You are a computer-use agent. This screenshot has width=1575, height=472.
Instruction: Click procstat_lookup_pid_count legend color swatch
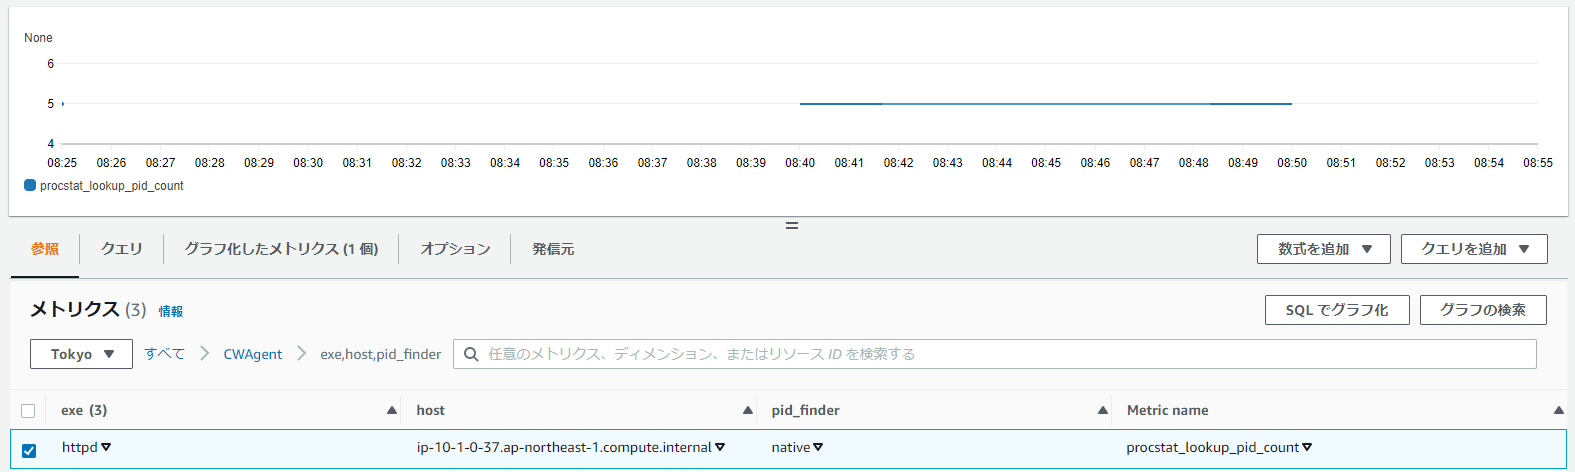tap(30, 185)
